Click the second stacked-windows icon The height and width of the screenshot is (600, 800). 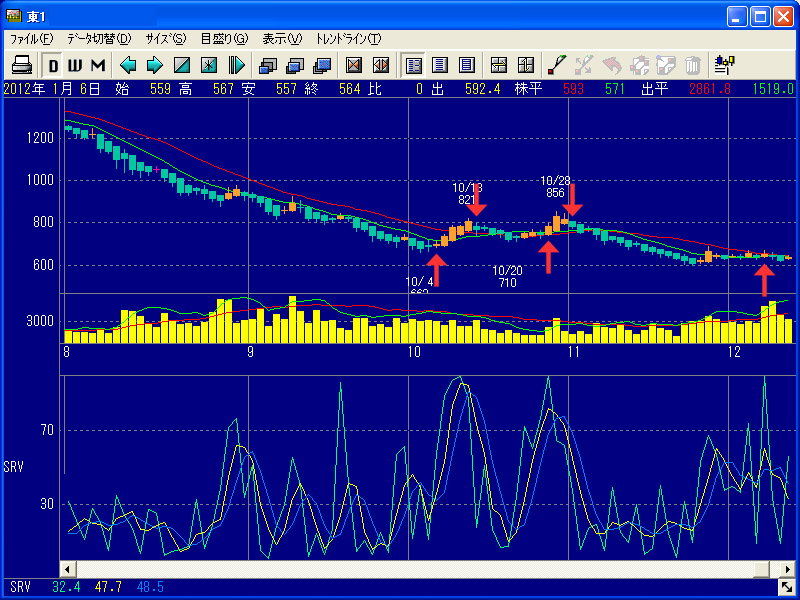tap(295, 65)
